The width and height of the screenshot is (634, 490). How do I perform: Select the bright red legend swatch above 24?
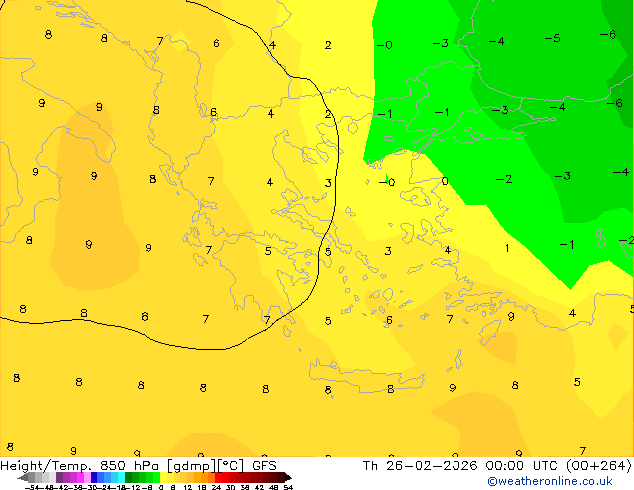tap(218, 477)
